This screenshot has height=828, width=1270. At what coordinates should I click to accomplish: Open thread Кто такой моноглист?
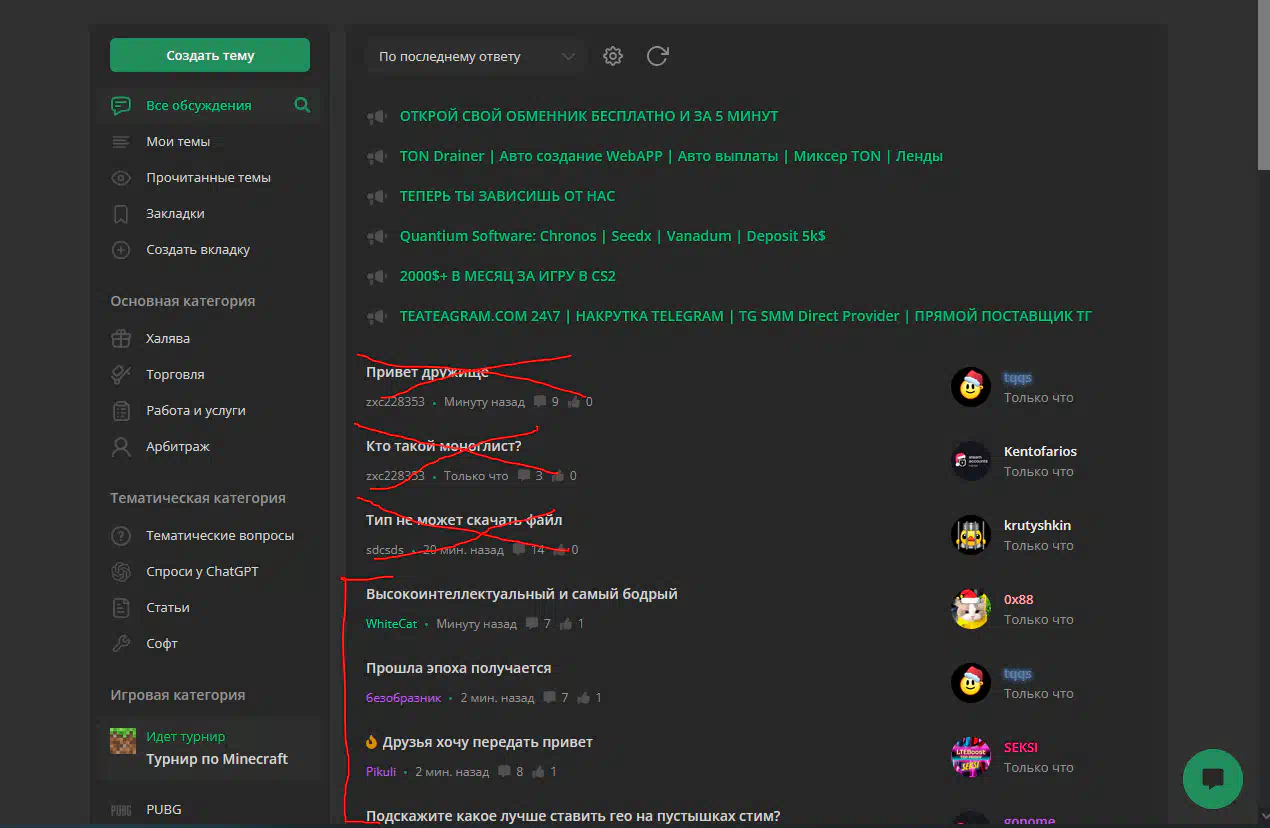444,446
